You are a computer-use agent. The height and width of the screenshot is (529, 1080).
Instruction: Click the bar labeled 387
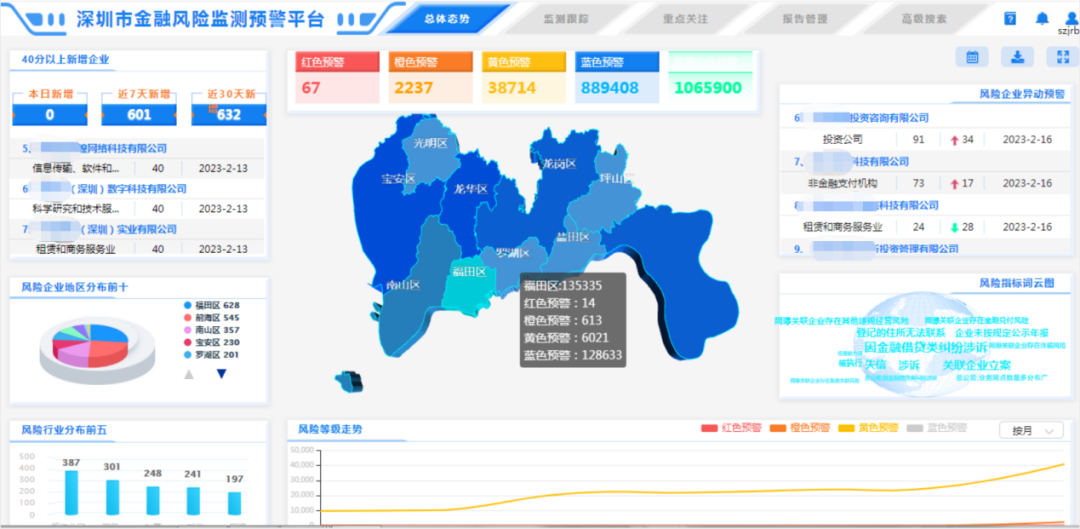coord(71,492)
